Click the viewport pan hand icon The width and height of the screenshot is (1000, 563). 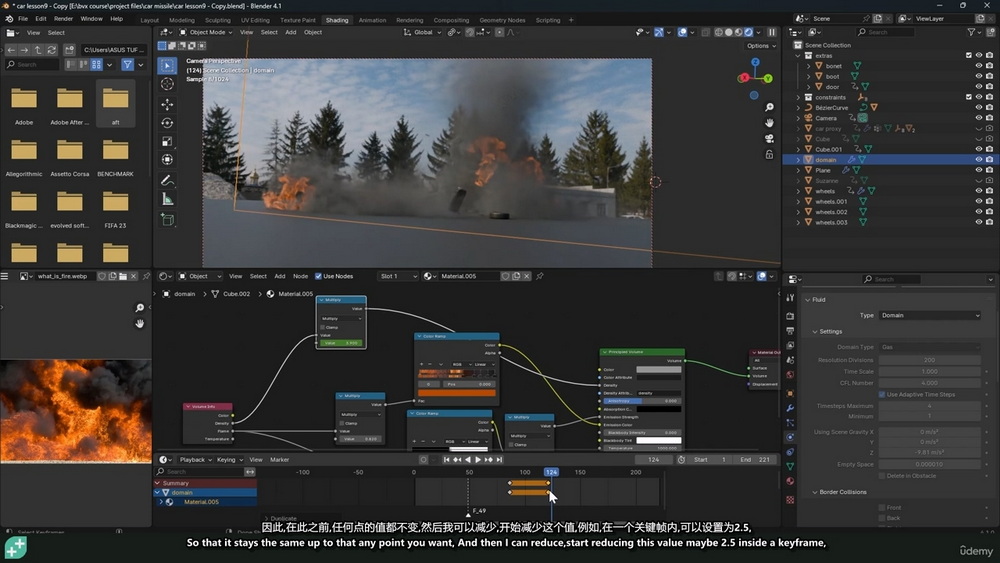(x=769, y=122)
